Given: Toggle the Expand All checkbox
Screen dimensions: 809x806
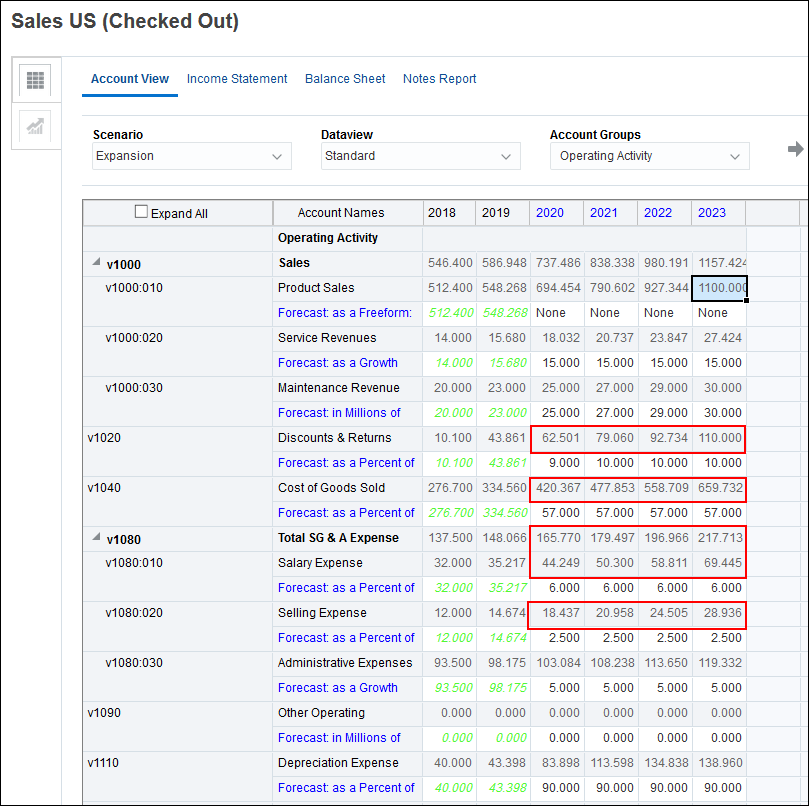Looking at the screenshot, I should click(x=141, y=212).
